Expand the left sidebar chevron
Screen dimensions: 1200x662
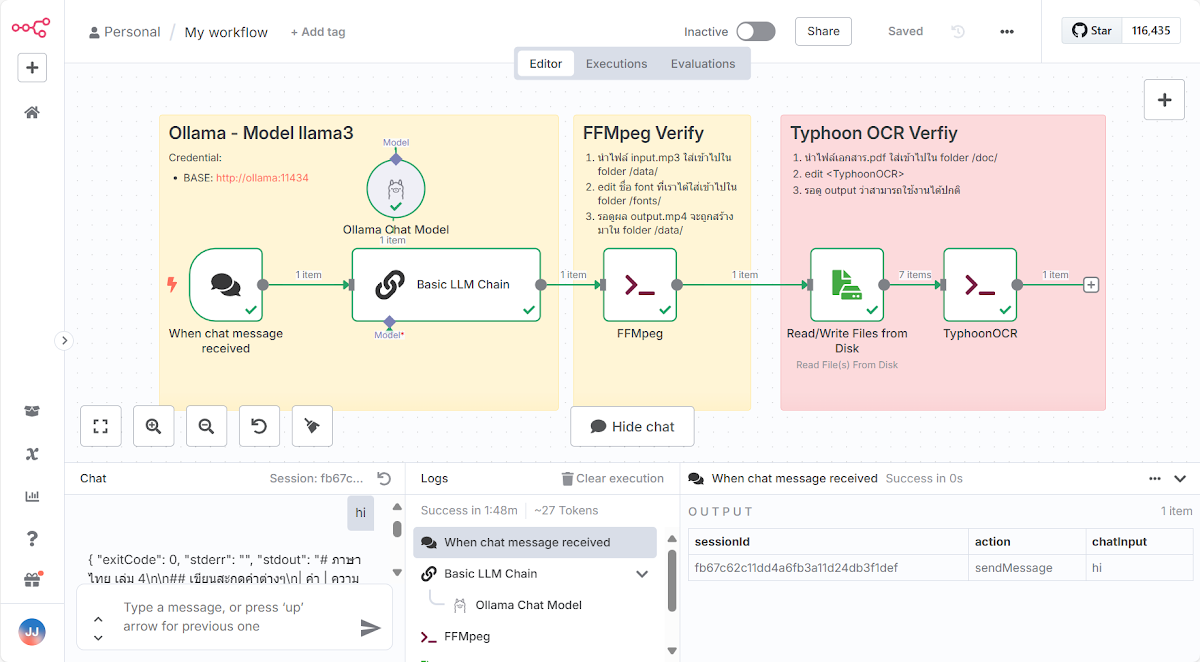click(x=64, y=340)
